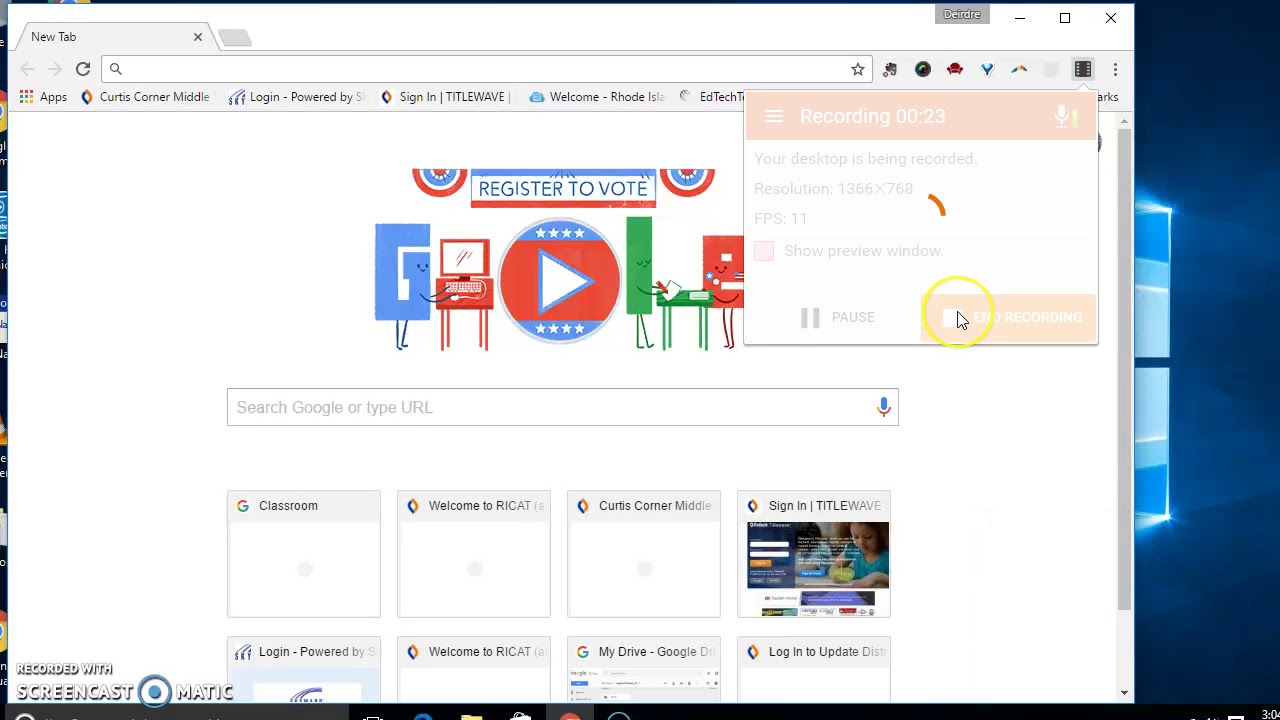Image resolution: width=1280 pixels, height=720 pixels.
Task: Open the recorder popup hamburger menu
Action: click(774, 116)
